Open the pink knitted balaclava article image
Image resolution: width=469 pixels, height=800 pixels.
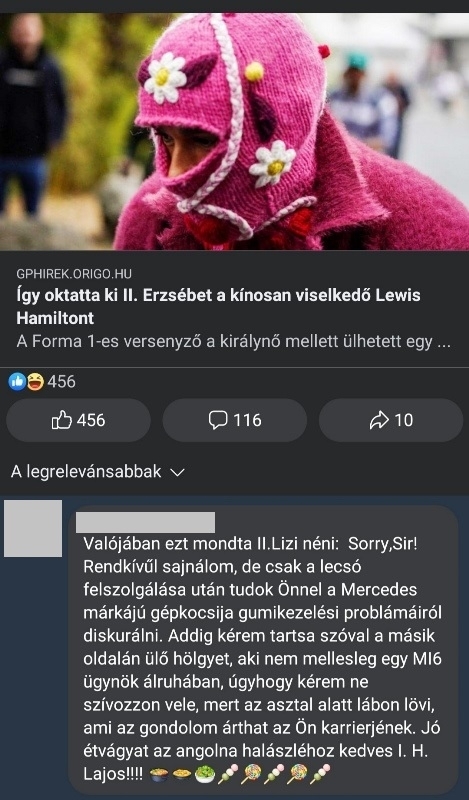[x=234, y=131]
